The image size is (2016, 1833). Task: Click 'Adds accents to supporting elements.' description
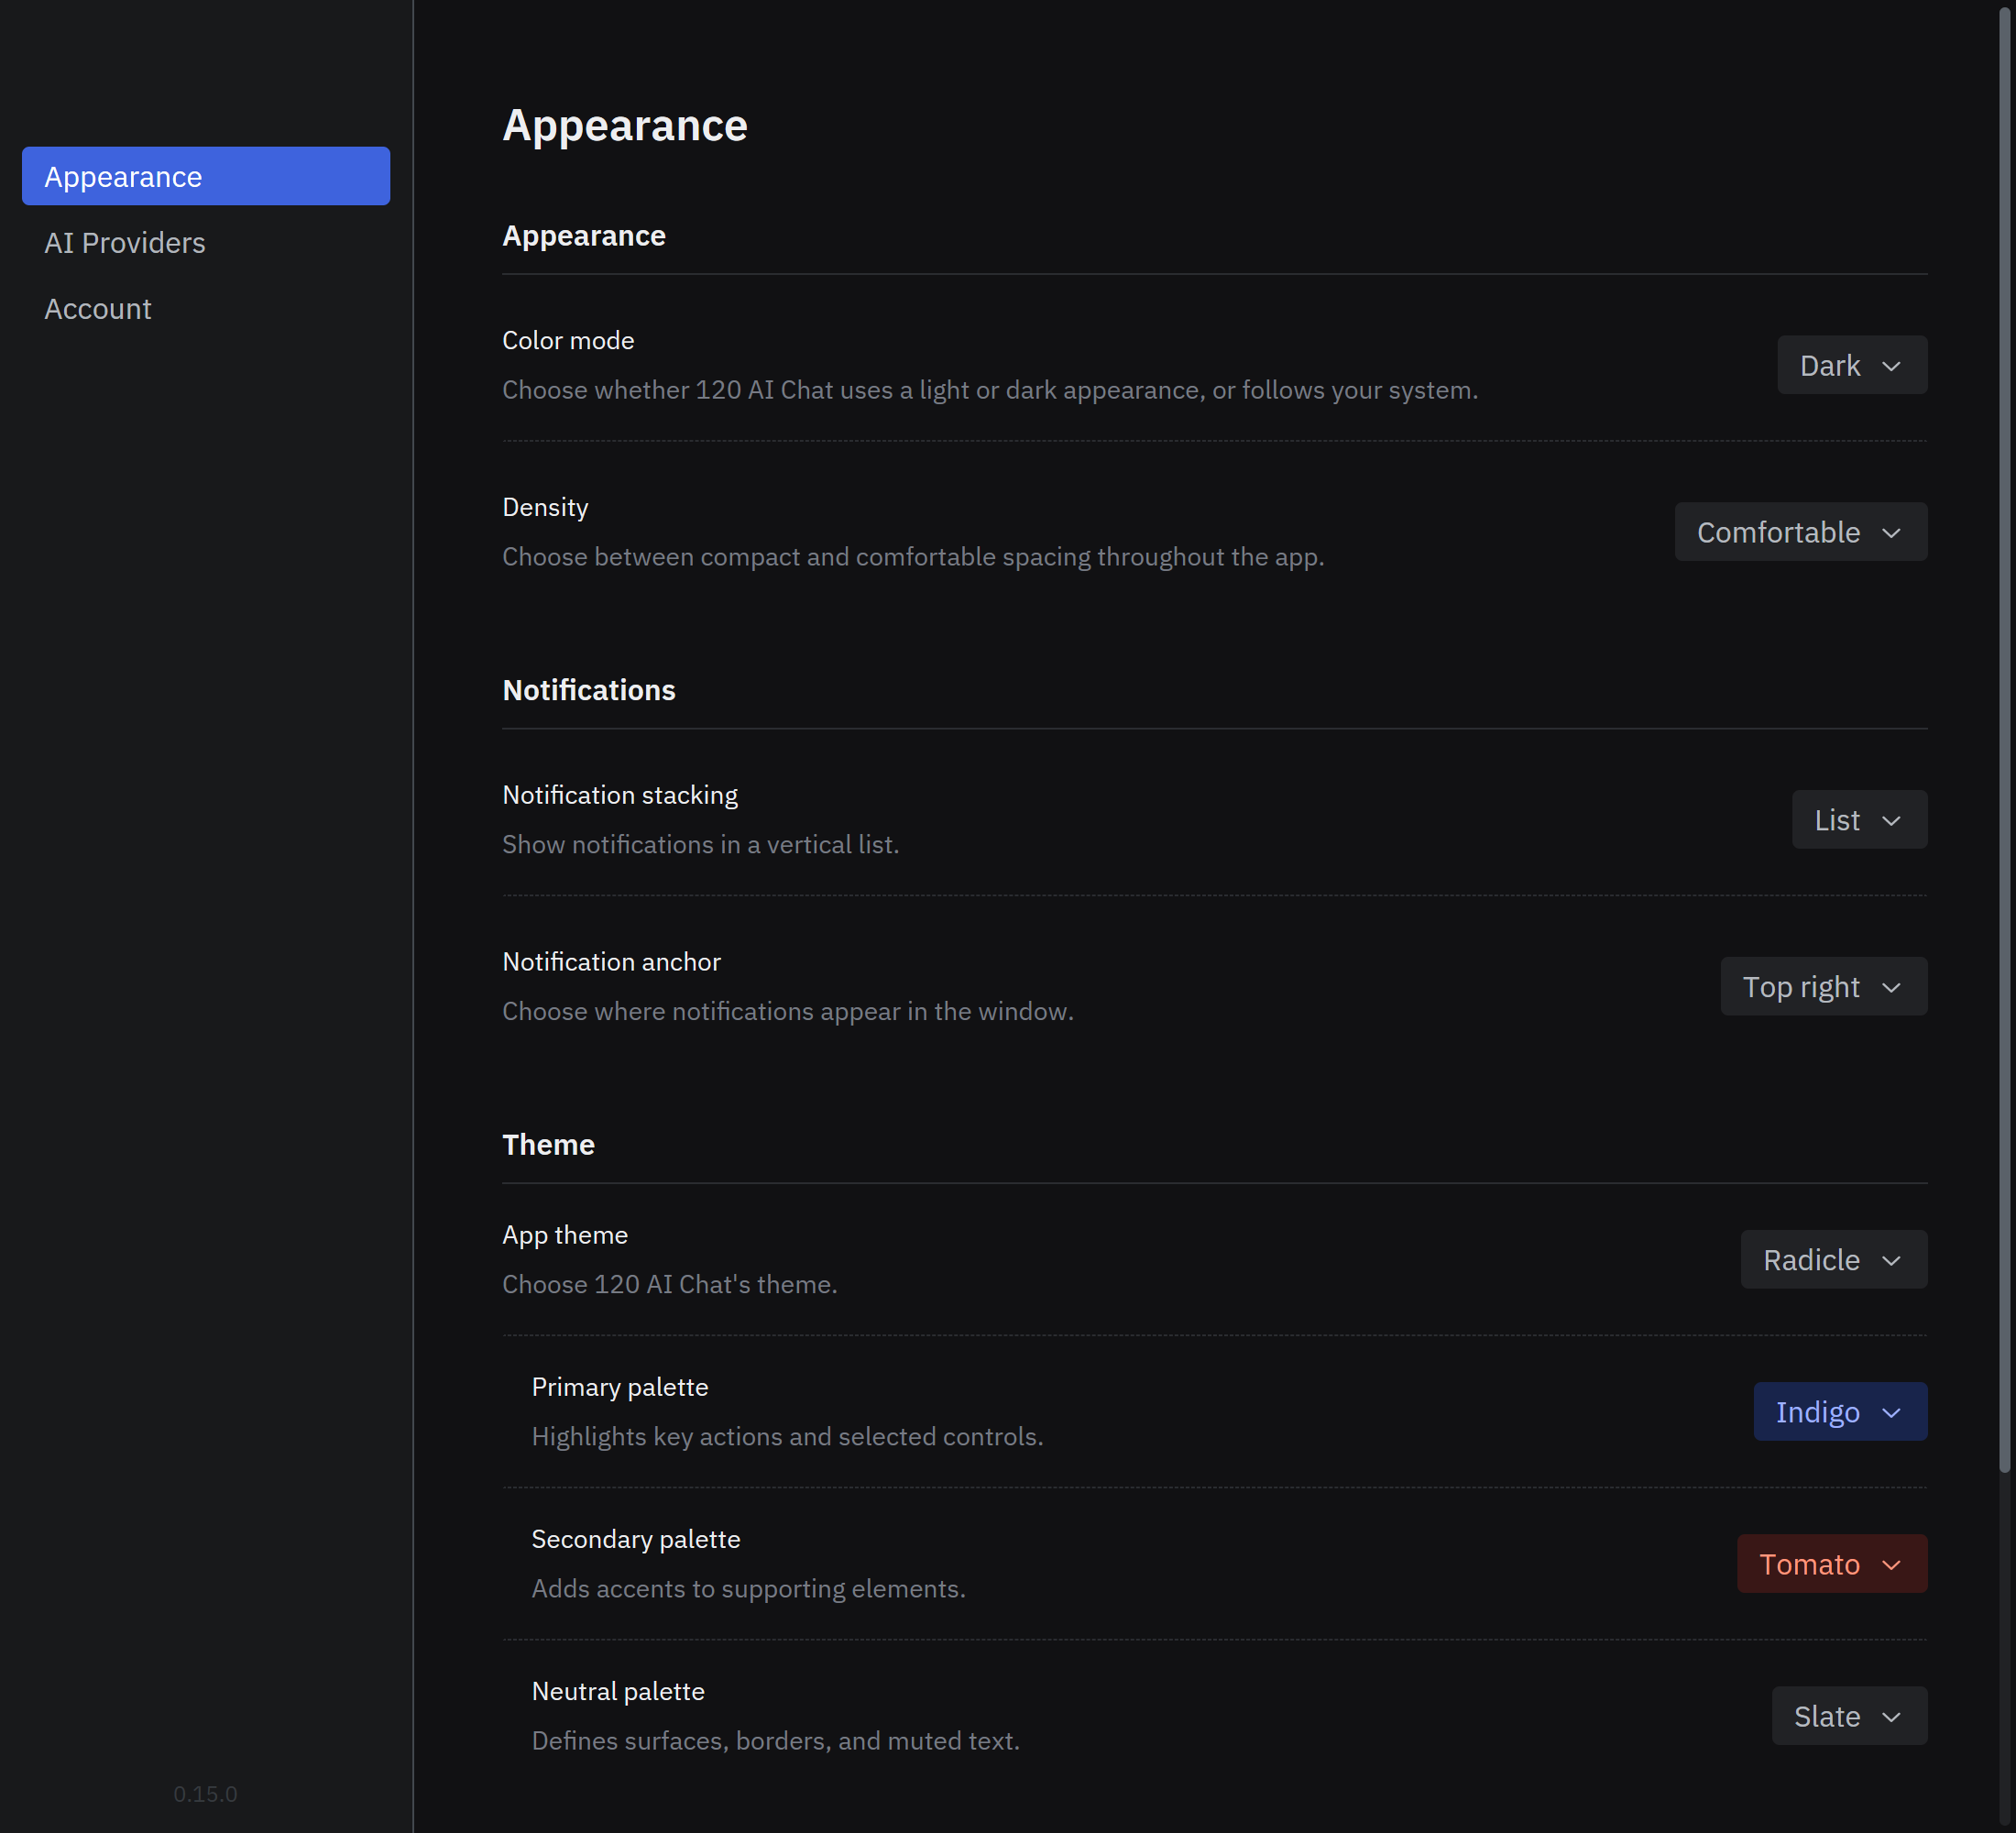[x=749, y=1589]
